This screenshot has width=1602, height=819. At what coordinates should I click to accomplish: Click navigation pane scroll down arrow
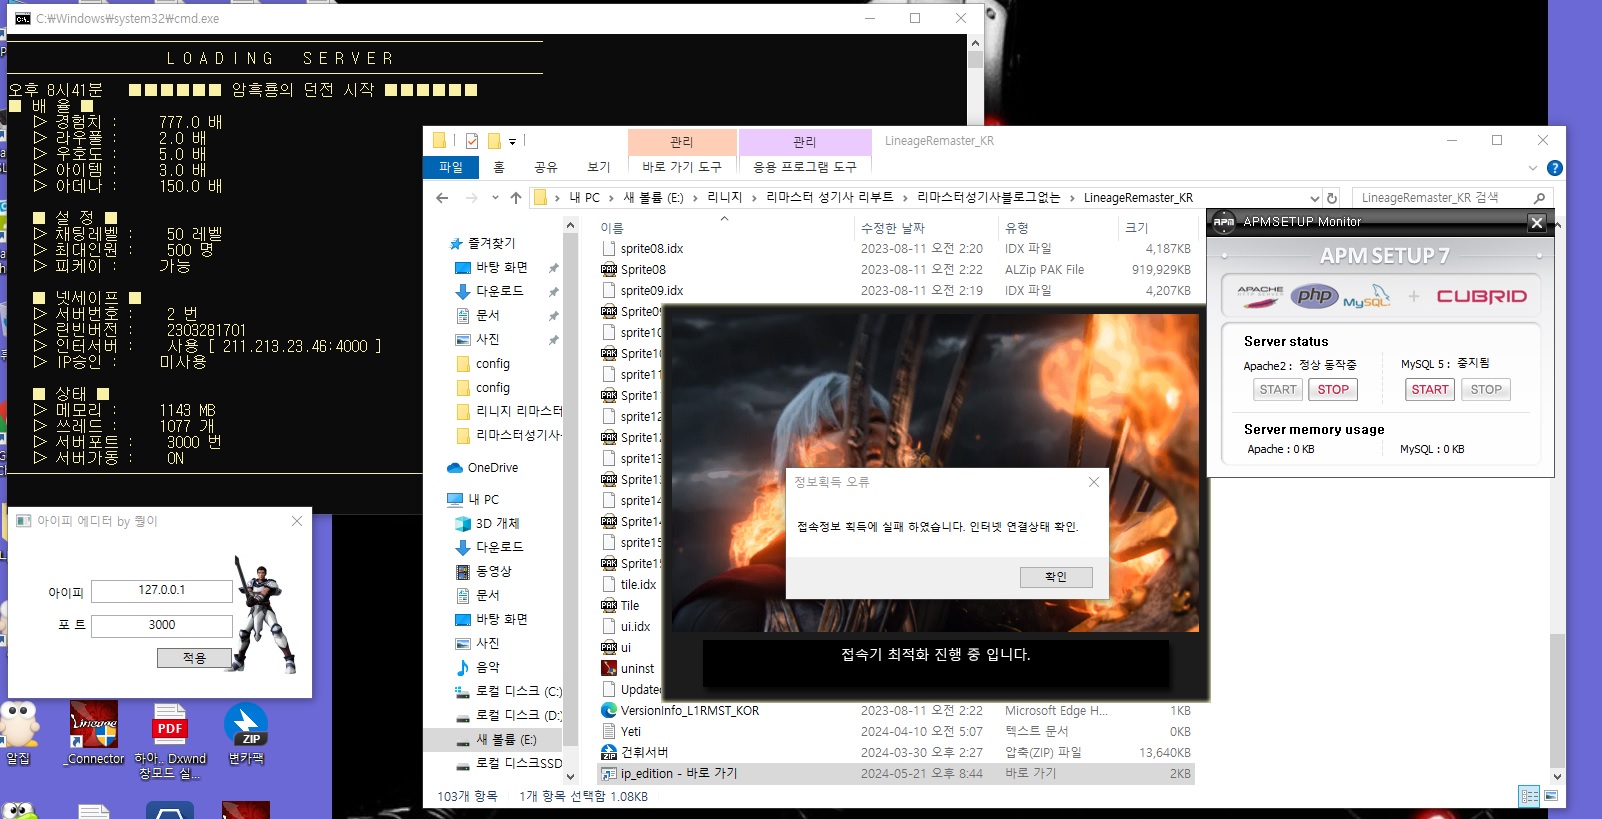pos(571,776)
